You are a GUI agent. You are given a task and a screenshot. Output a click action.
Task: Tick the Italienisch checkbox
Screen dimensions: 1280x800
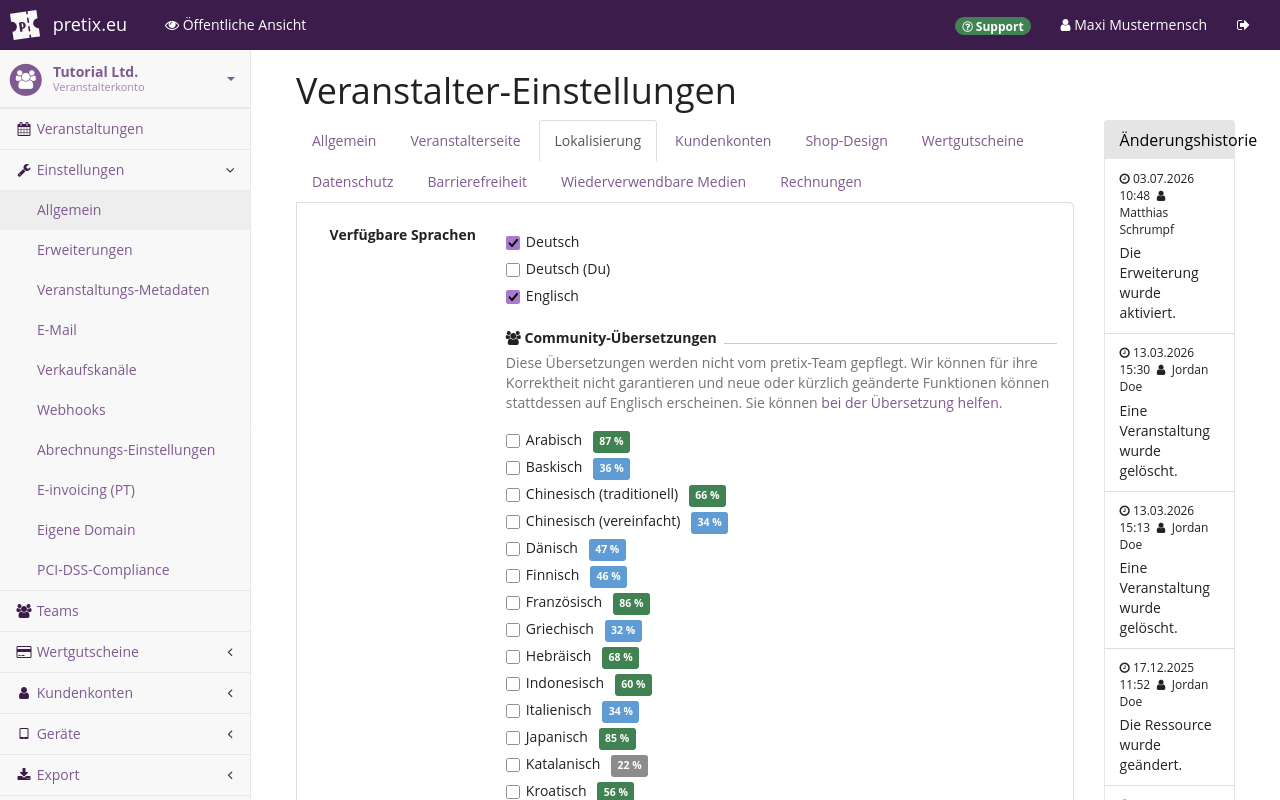pos(513,710)
